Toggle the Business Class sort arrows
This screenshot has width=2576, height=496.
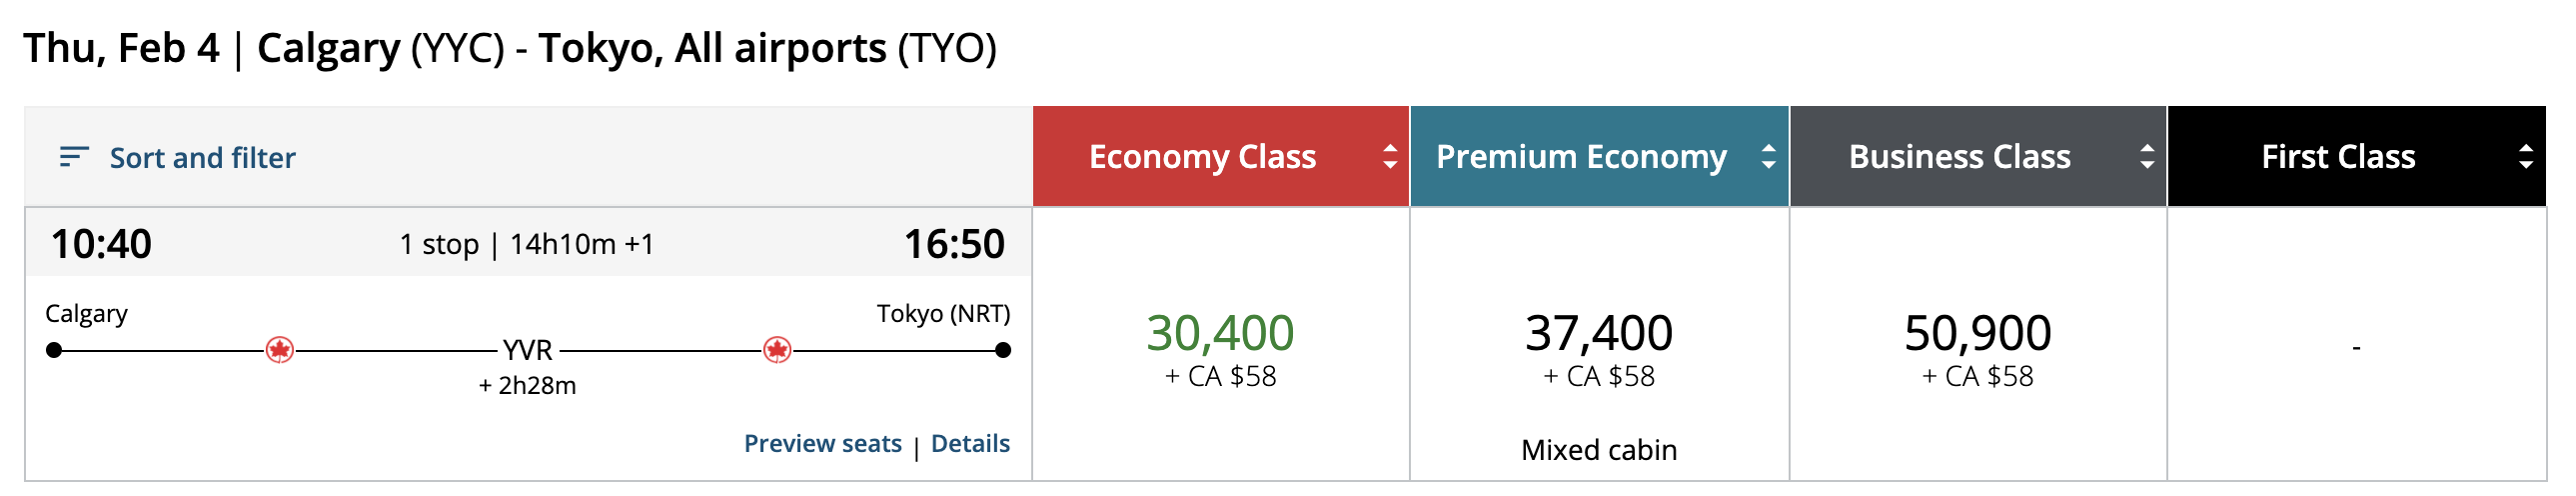[x=2146, y=157]
